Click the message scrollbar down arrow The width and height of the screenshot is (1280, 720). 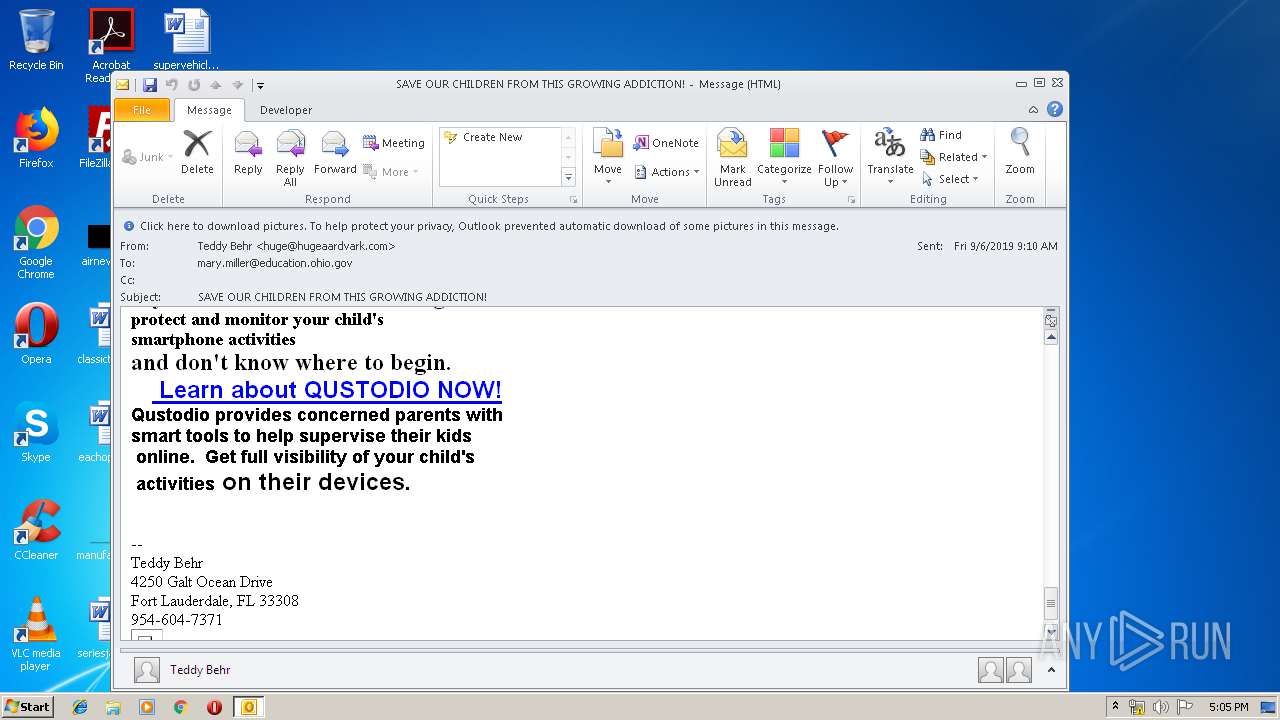click(1051, 632)
